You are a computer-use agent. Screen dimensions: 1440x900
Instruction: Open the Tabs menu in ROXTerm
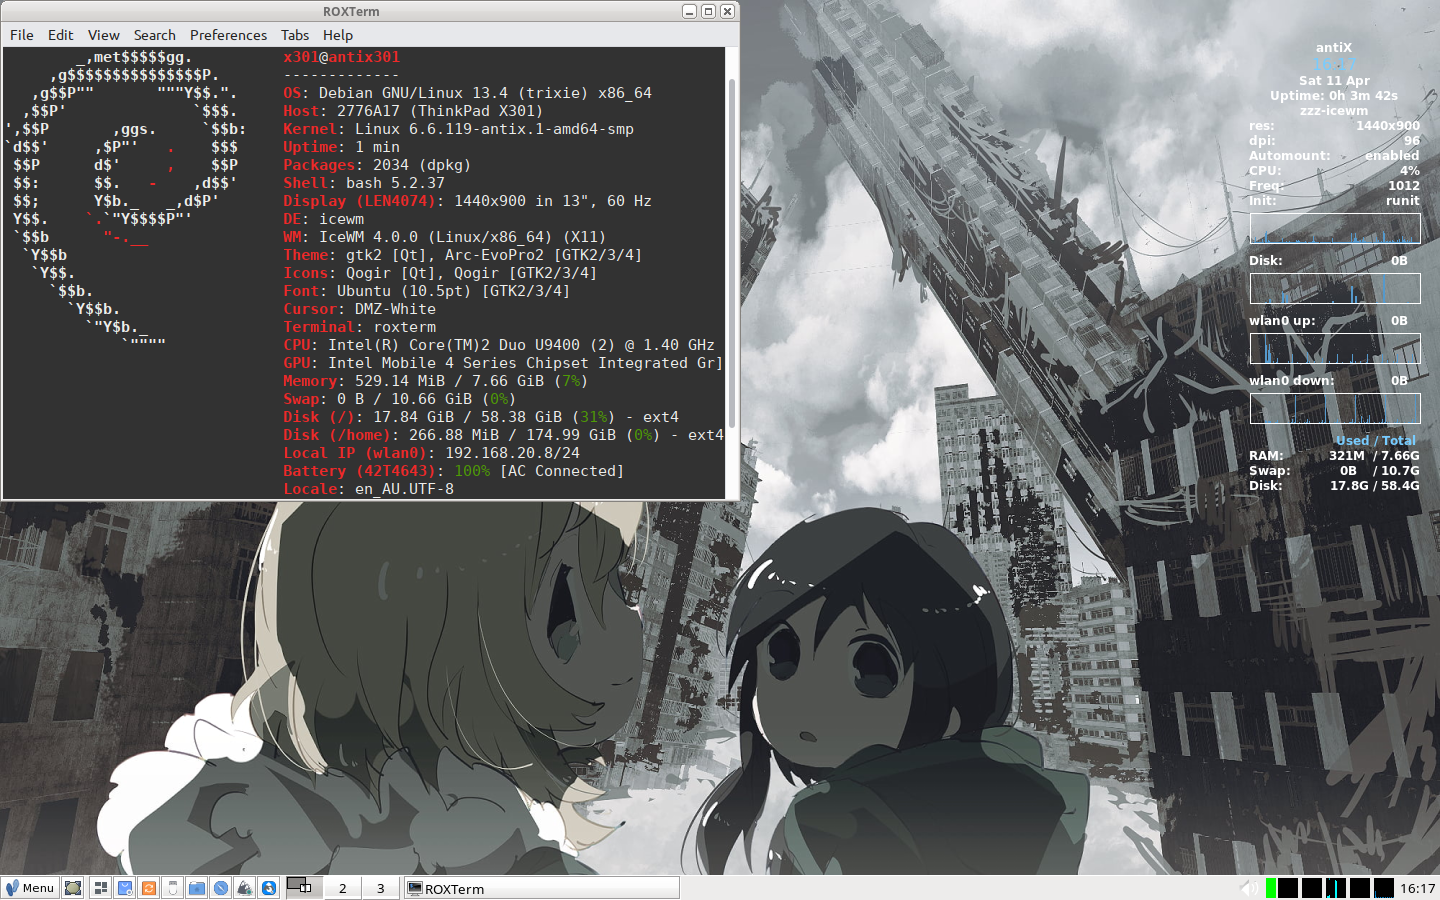[295, 35]
